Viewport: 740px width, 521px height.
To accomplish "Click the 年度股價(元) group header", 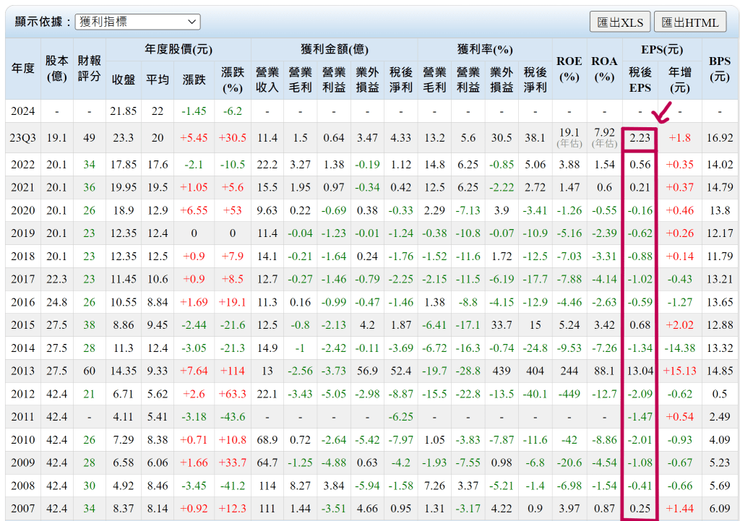I will tap(178, 49).
